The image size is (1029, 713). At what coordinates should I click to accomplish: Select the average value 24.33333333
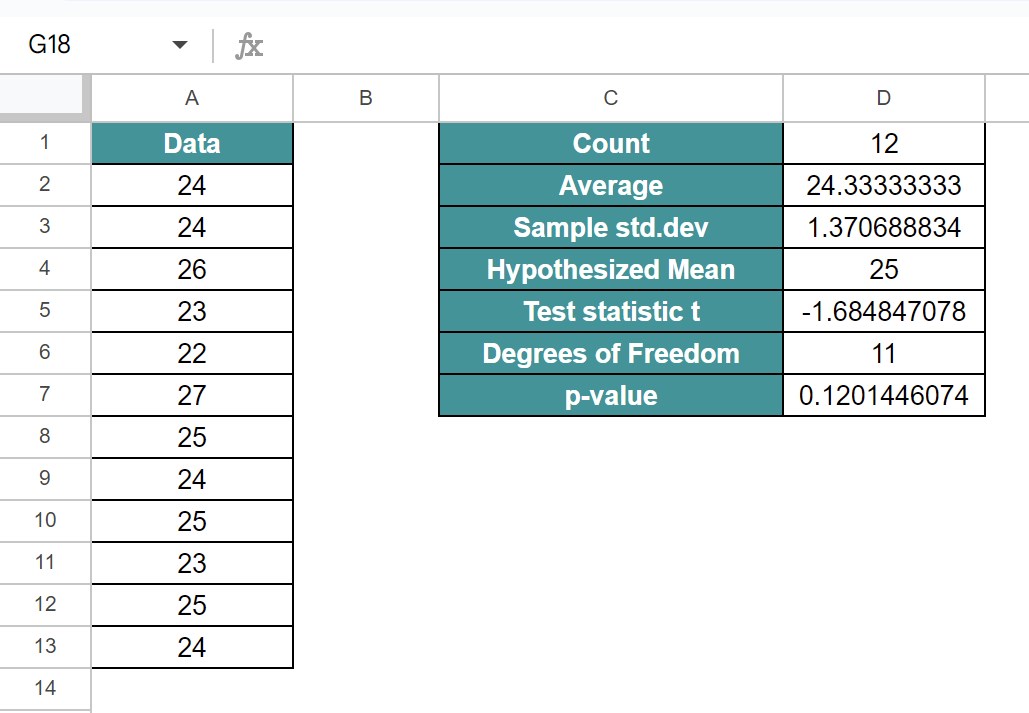click(x=884, y=185)
